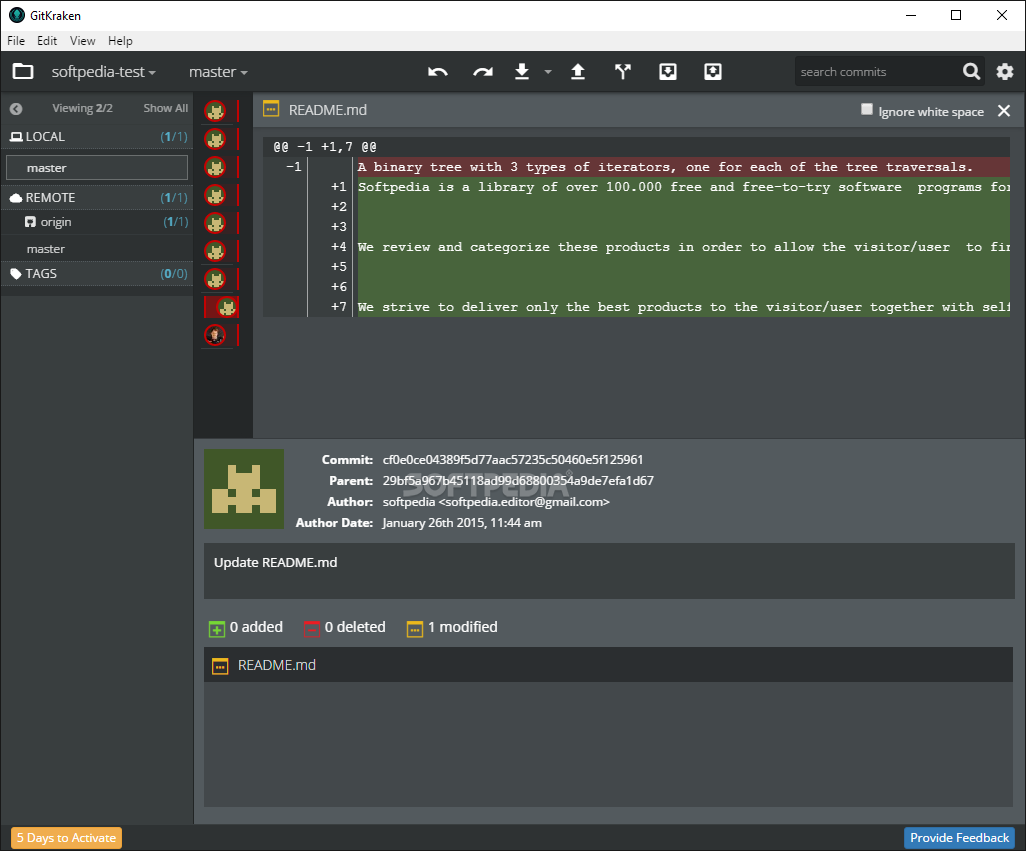Open the repository folder icon
The image size is (1026, 851).
(23, 71)
